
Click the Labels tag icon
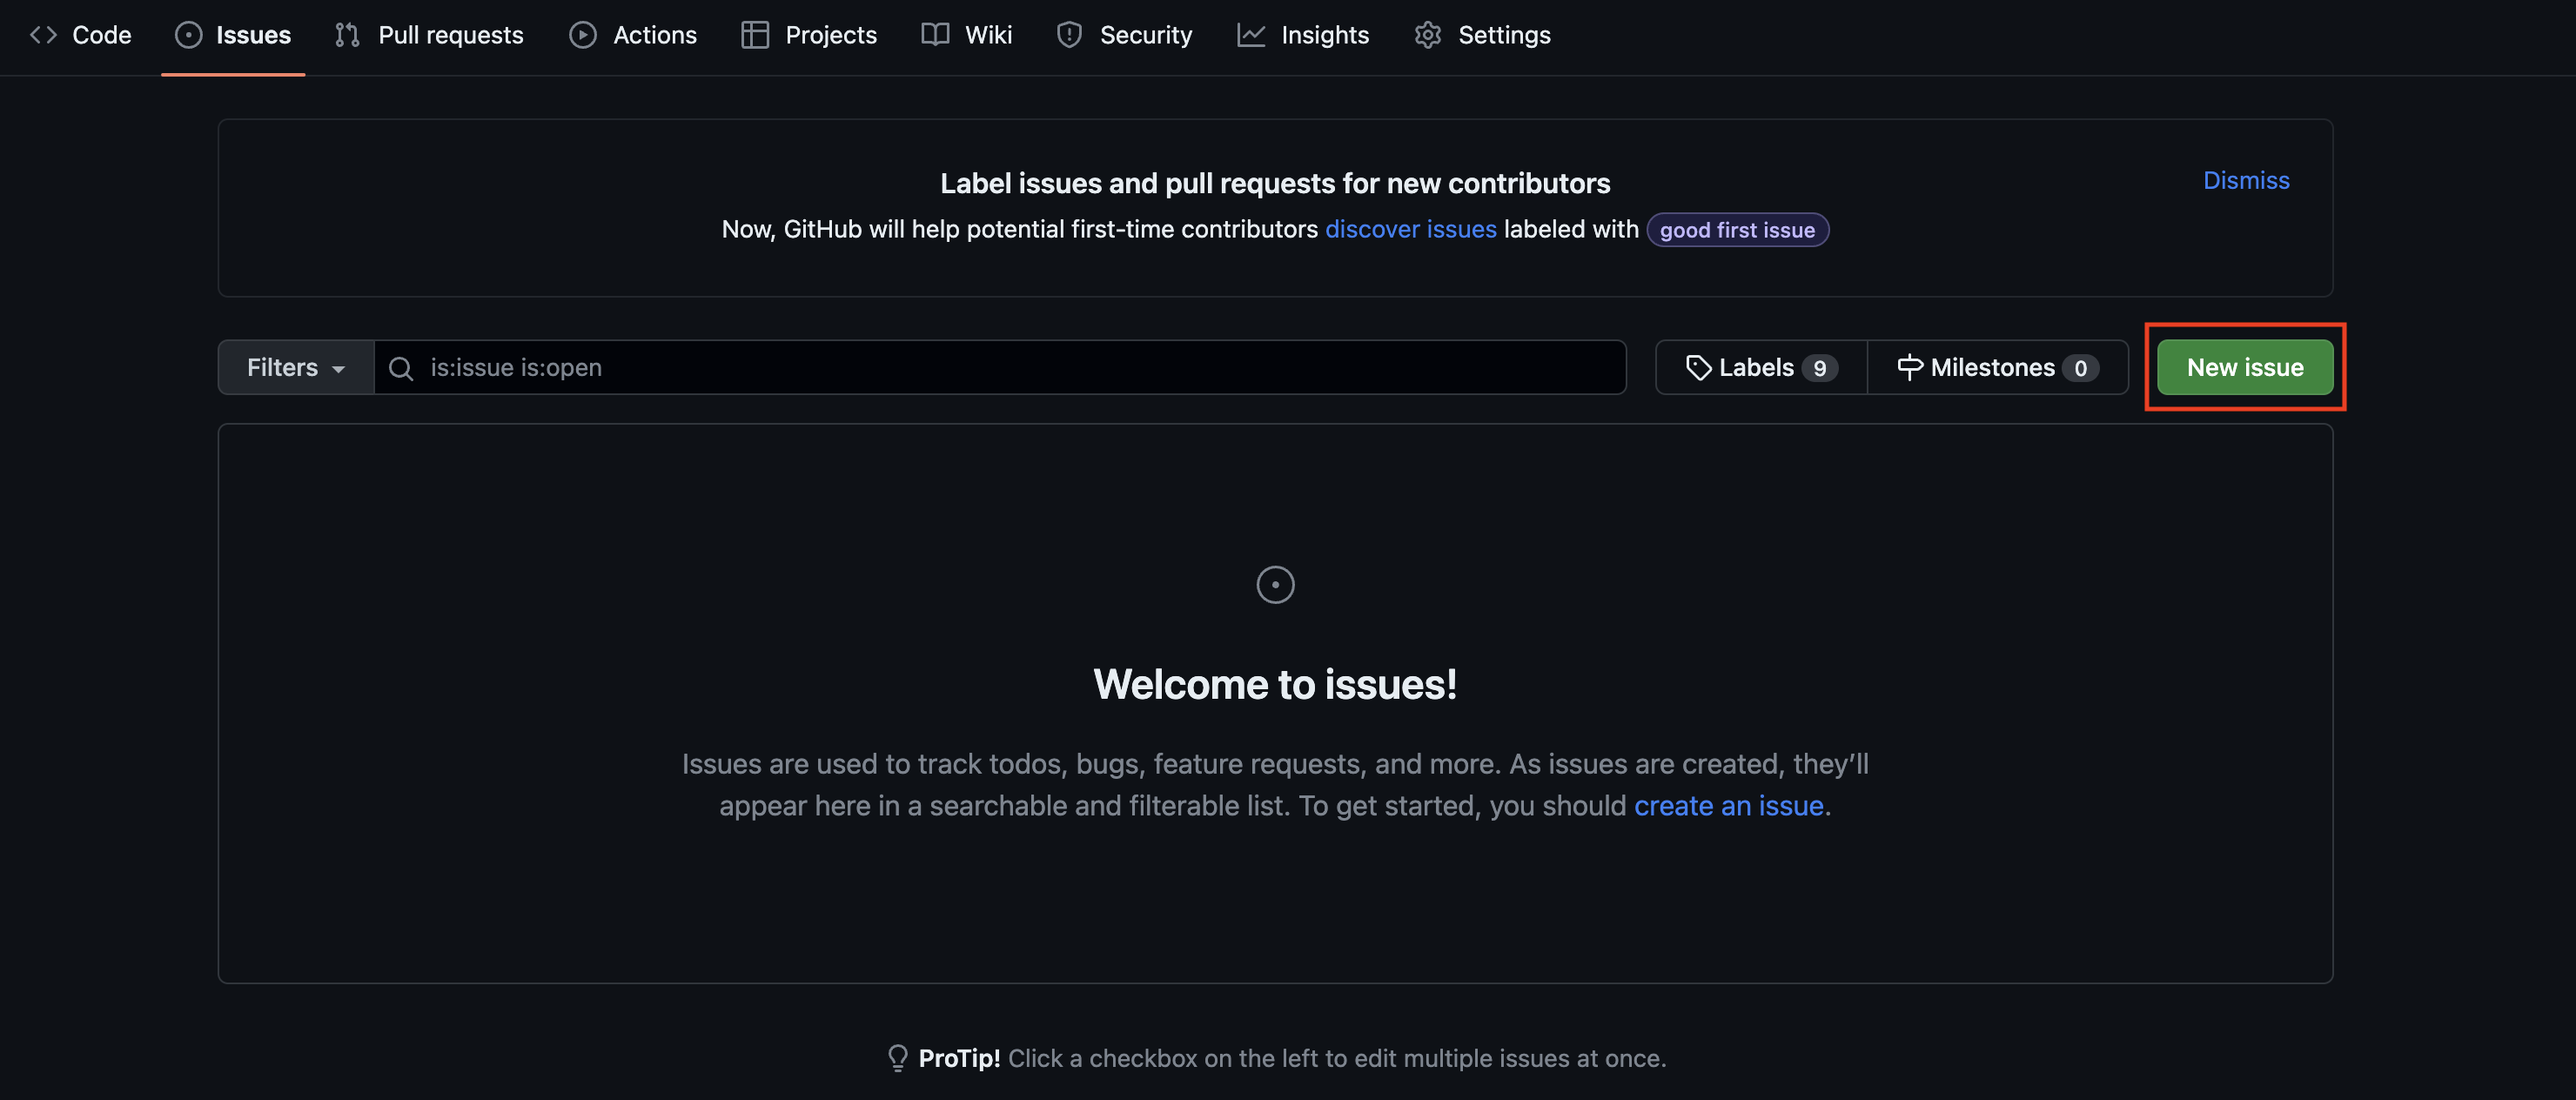1699,368
